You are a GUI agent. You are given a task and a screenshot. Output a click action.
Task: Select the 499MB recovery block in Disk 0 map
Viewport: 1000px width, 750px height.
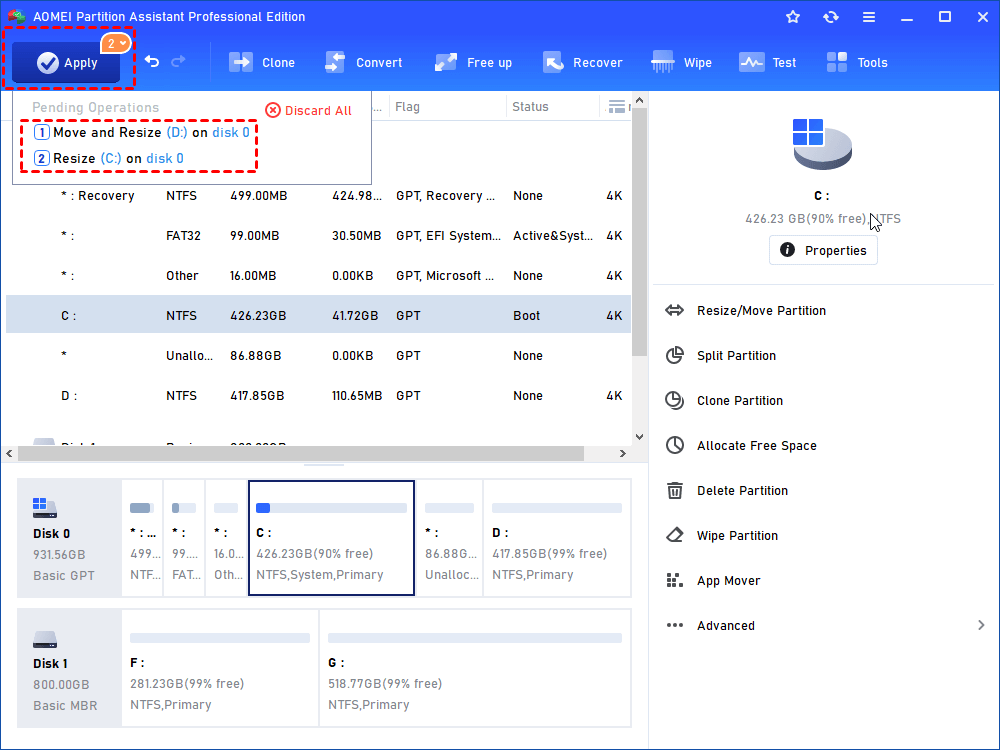point(142,538)
